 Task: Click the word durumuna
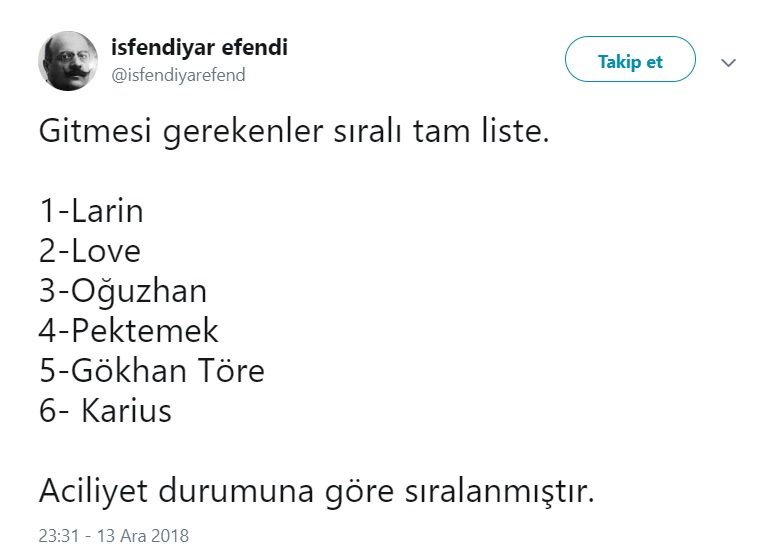[x=236, y=490]
